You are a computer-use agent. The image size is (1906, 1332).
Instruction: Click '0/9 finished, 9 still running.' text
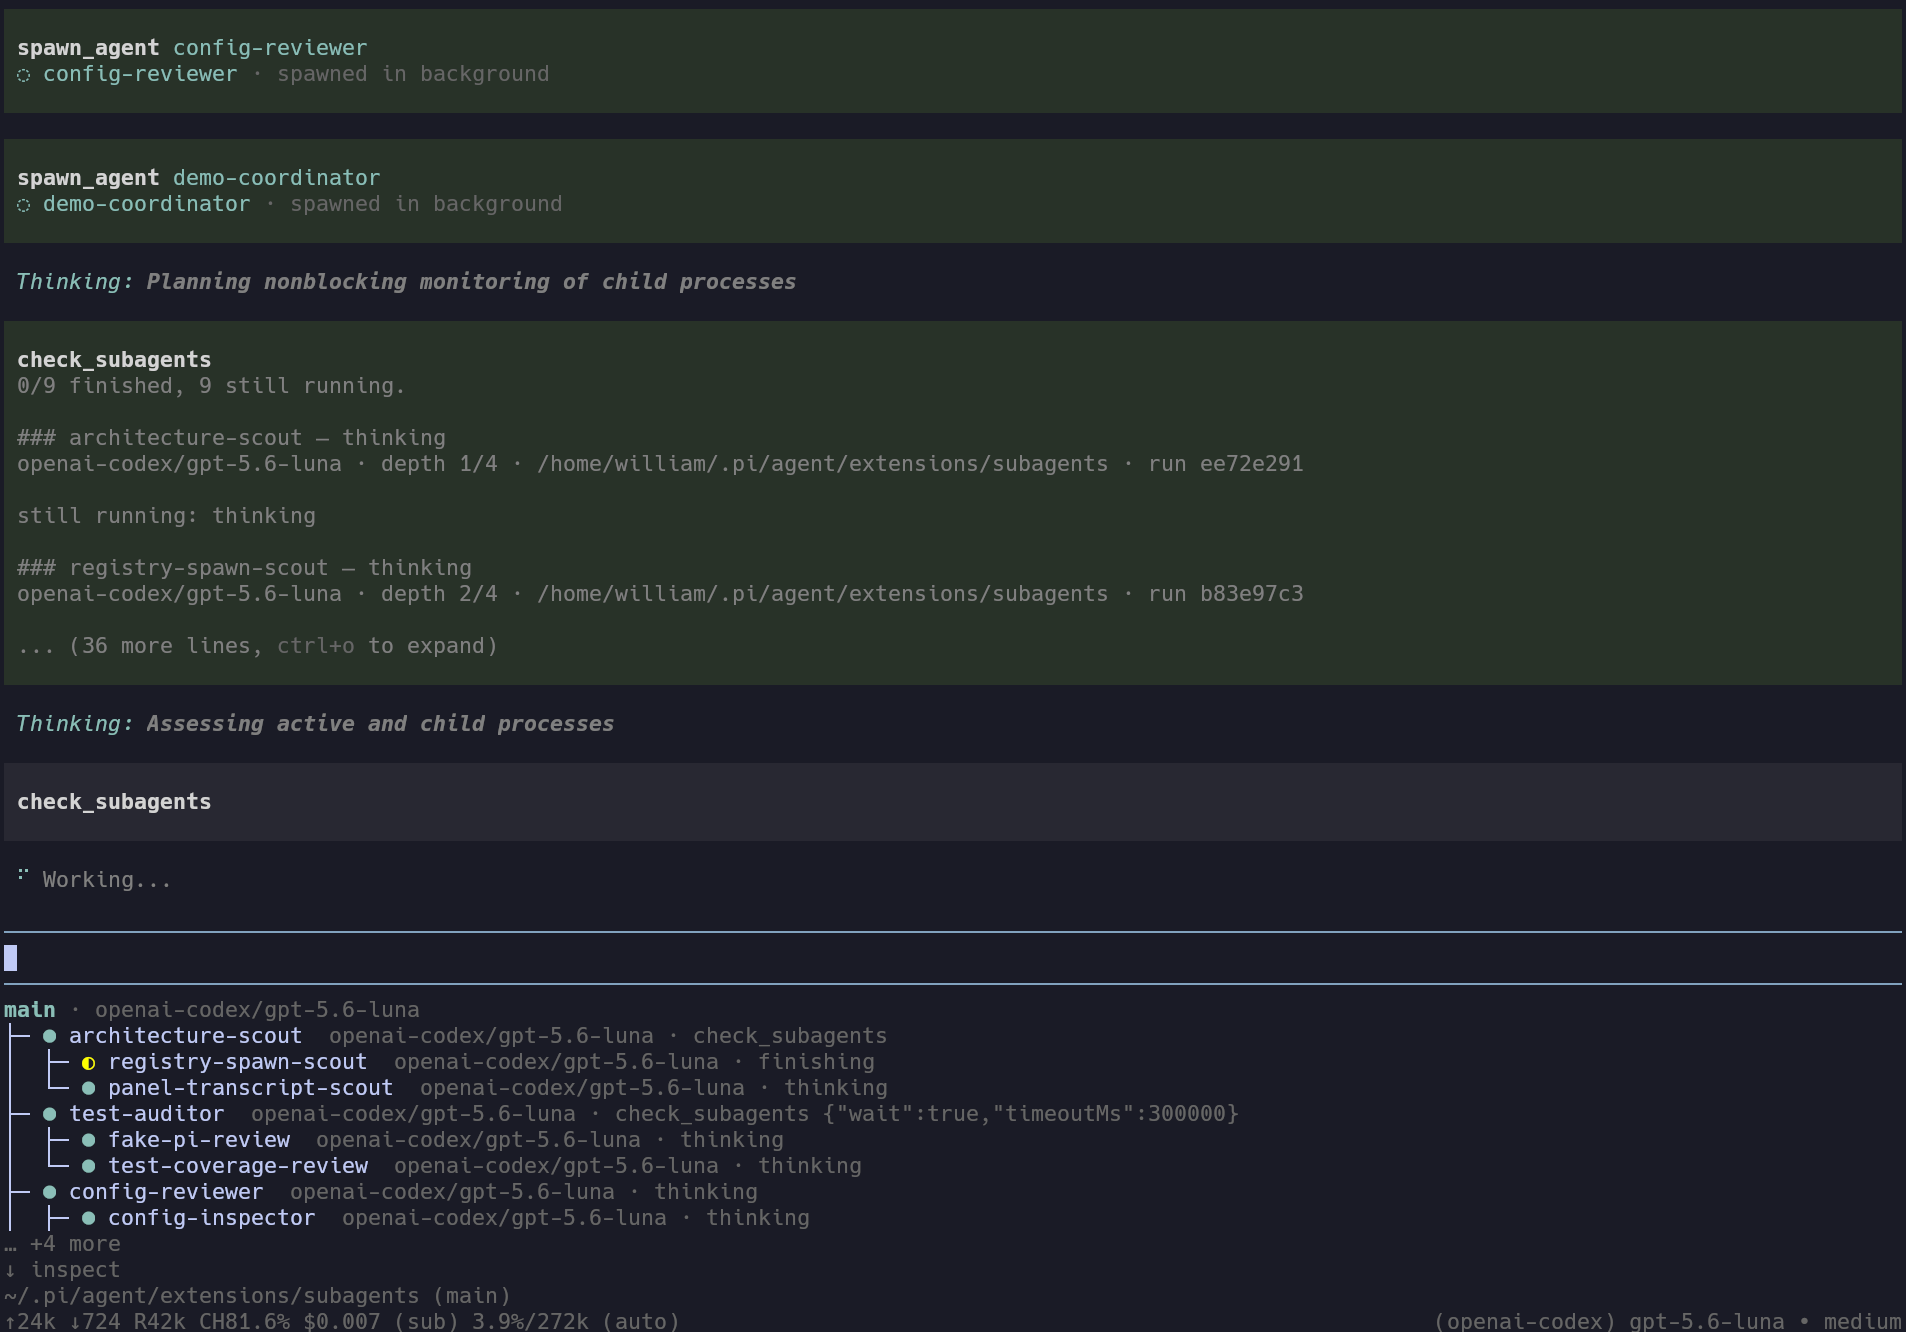pos(211,386)
